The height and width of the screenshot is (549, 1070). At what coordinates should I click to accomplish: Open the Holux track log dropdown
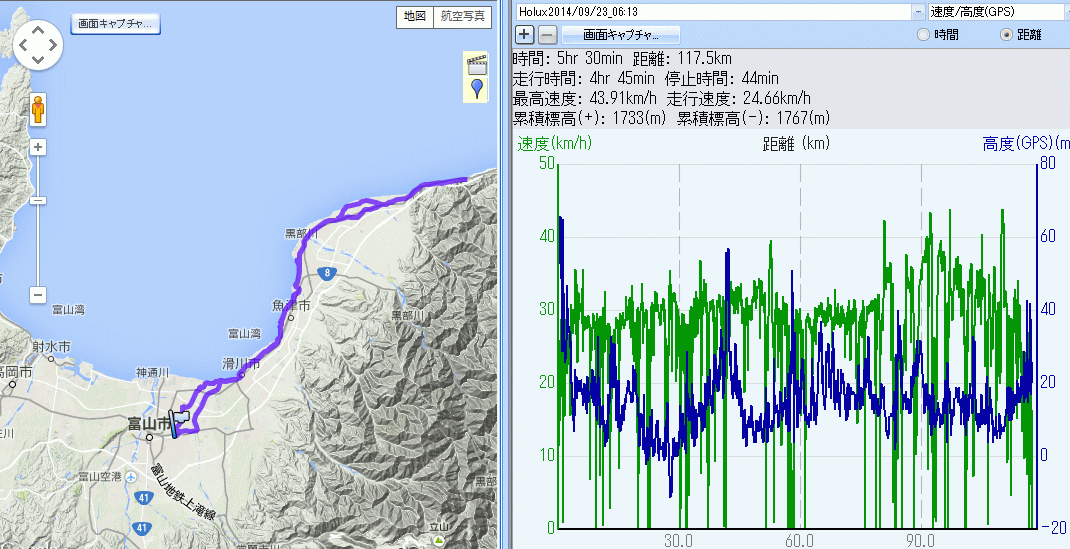(918, 12)
